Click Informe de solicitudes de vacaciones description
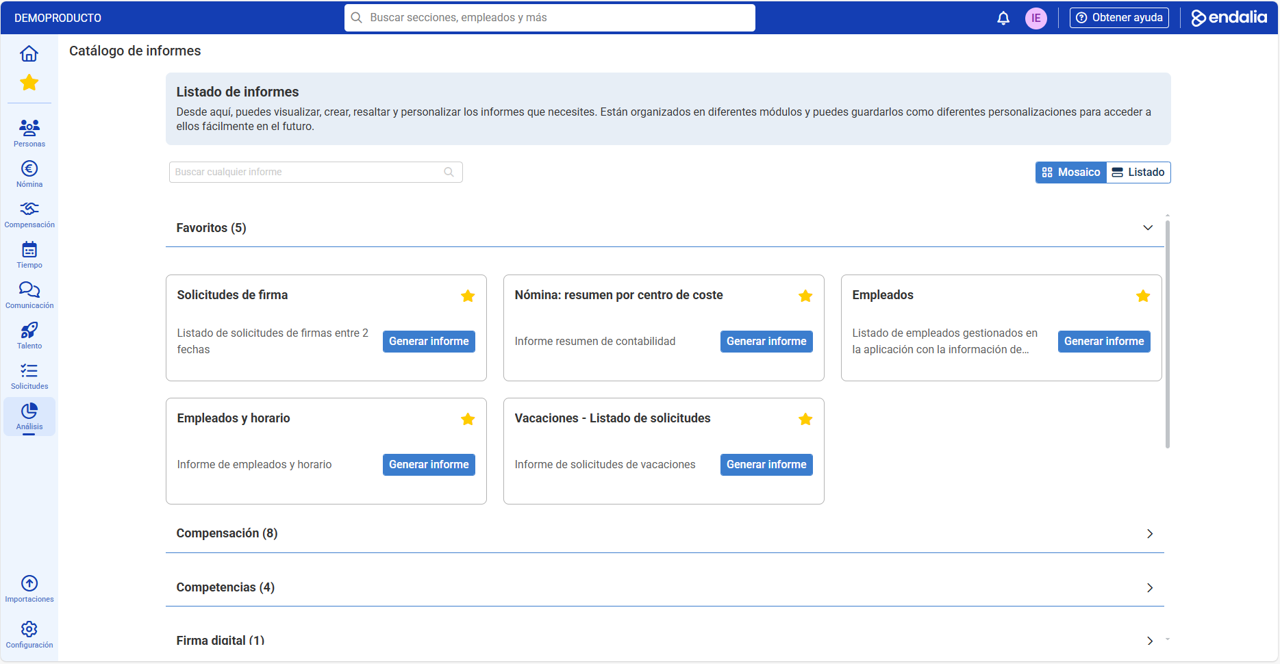Image resolution: width=1280 pixels, height=664 pixels. pos(605,464)
